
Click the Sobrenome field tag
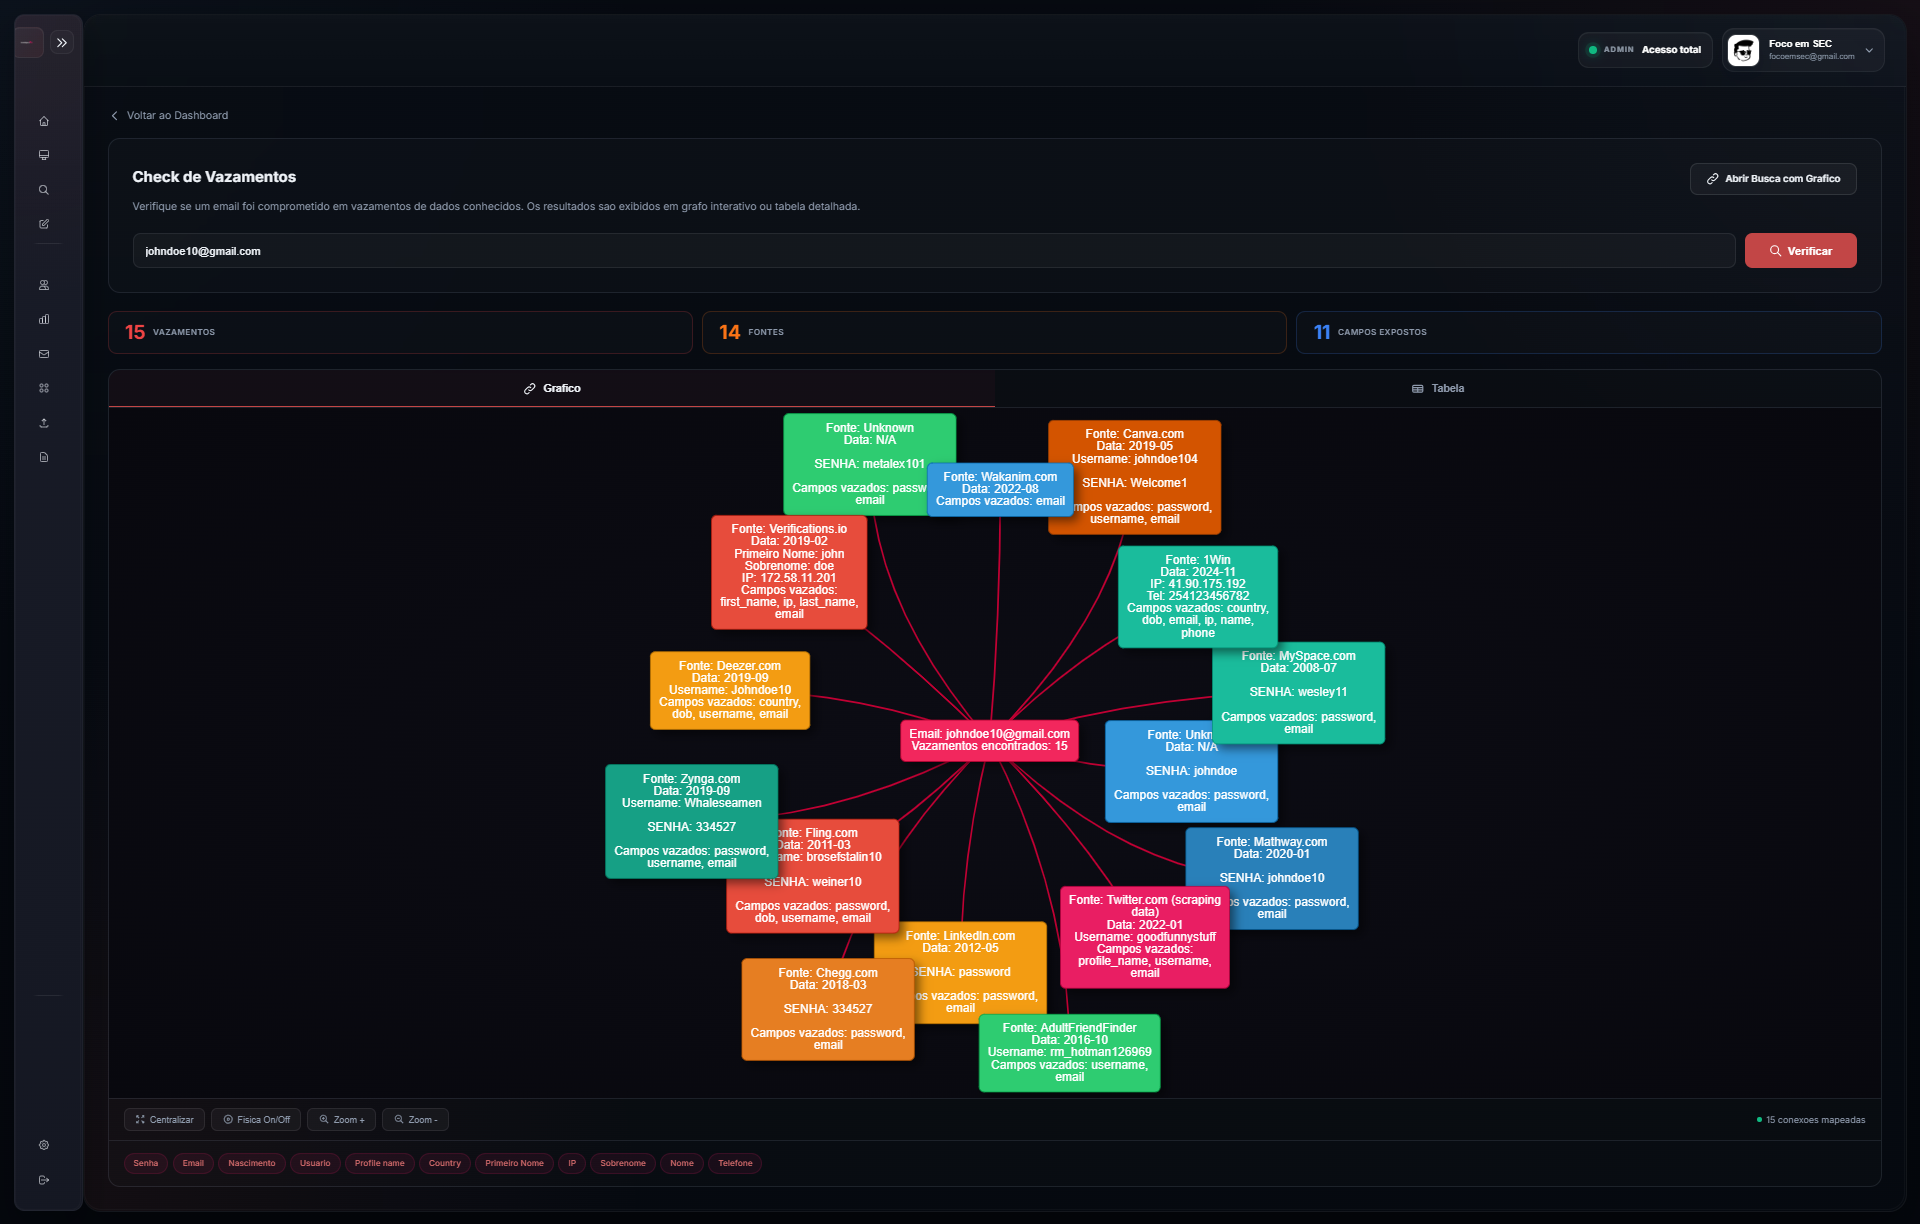pos(623,1163)
